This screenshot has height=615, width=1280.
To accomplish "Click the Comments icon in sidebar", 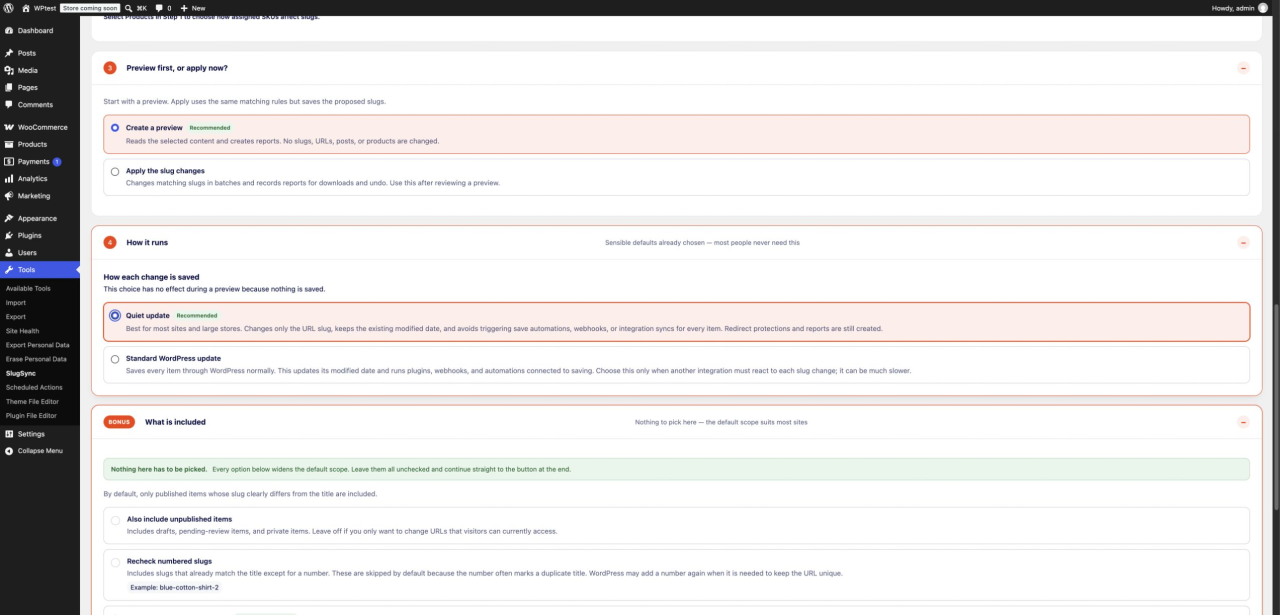I will 9,104.
